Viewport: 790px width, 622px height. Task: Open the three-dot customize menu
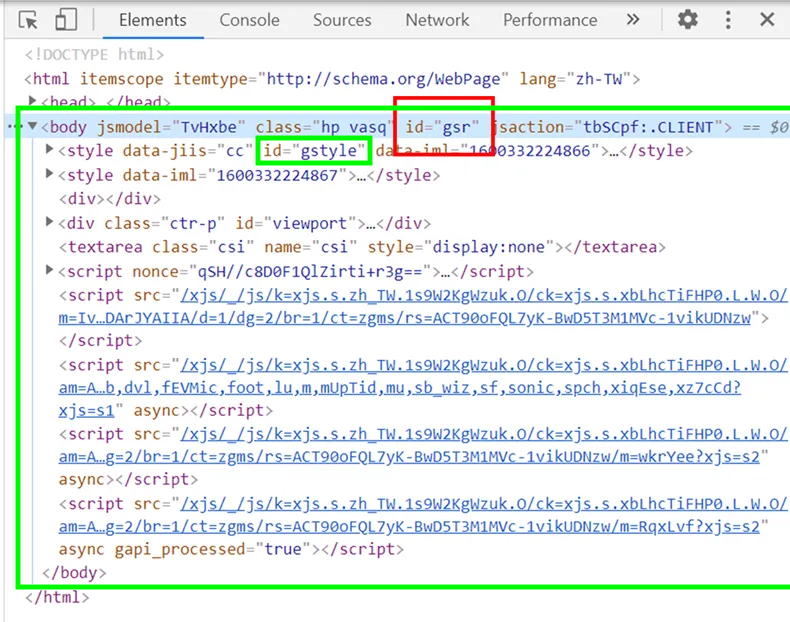pyautogui.click(x=728, y=20)
